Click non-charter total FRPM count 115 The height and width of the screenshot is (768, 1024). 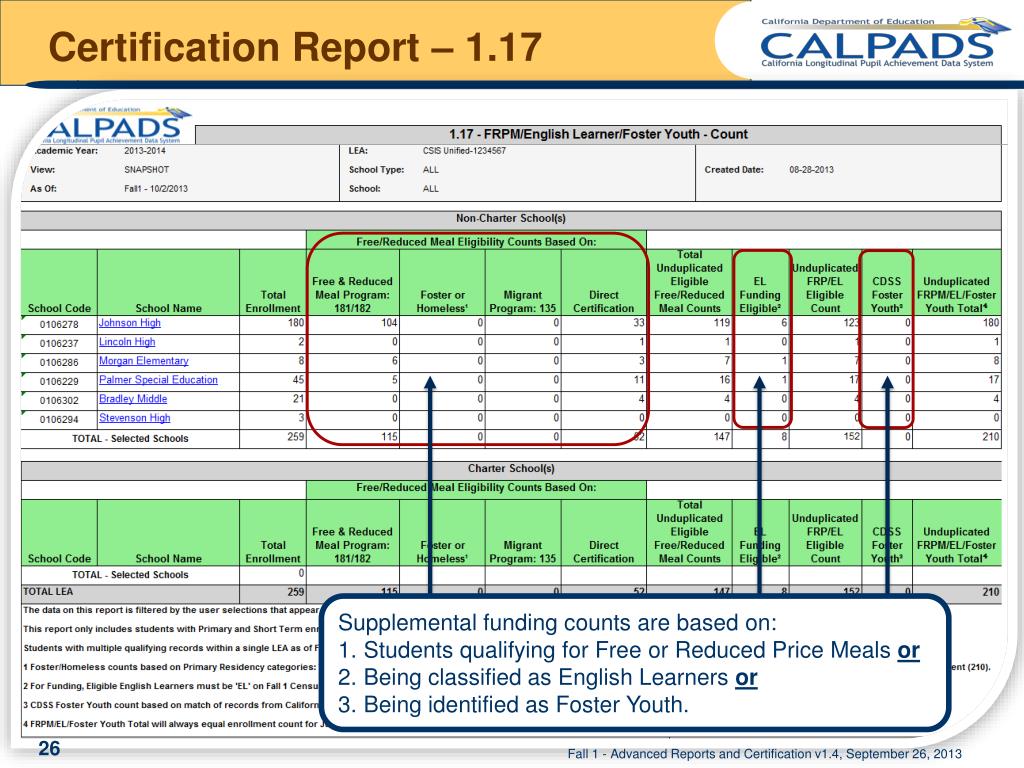389,436
